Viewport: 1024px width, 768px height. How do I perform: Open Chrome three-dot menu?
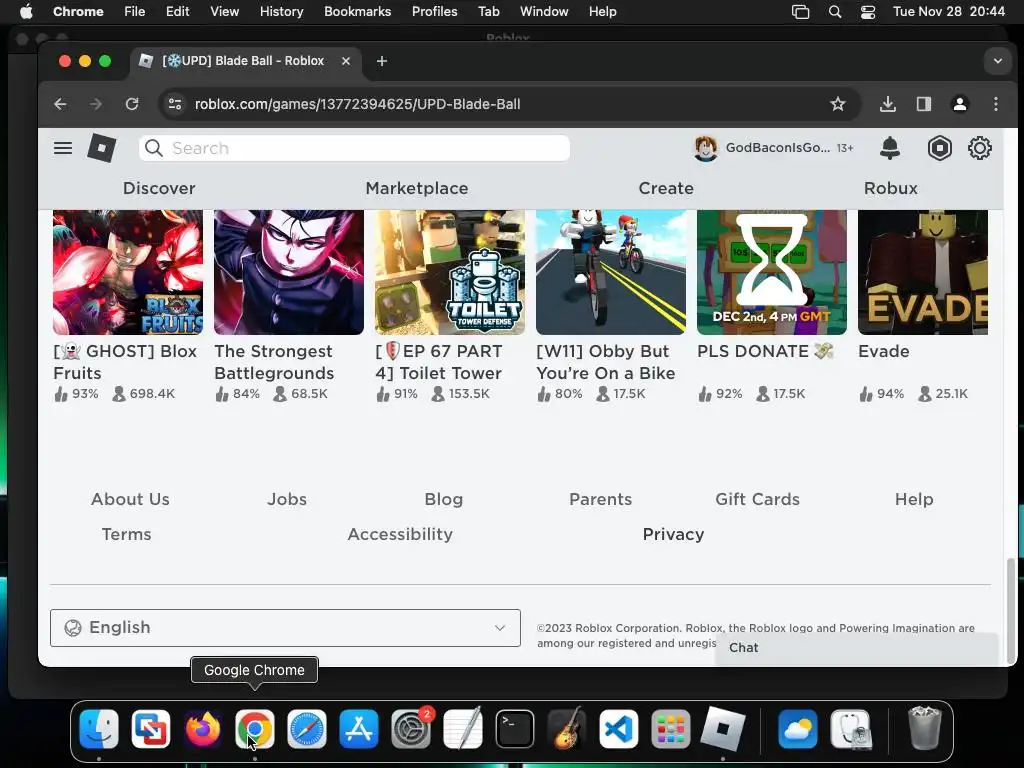[995, 104]
